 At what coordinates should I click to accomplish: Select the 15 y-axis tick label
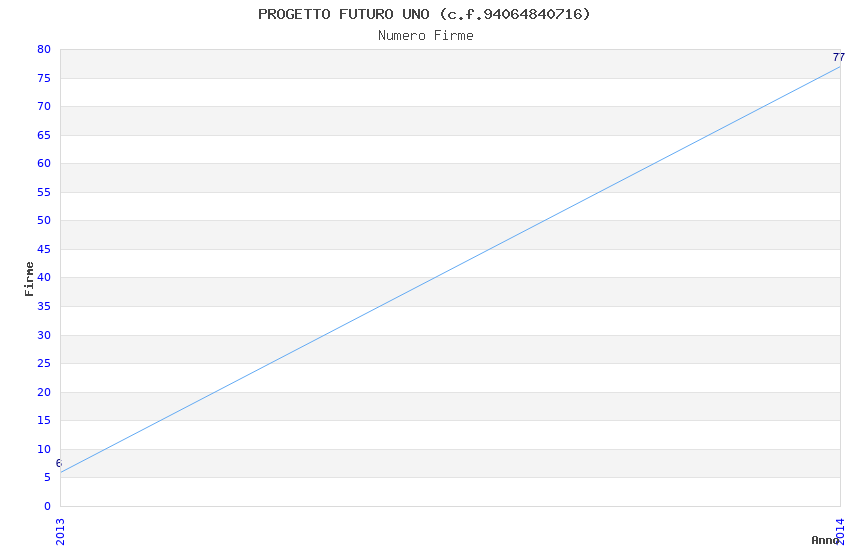pos(44,421)
